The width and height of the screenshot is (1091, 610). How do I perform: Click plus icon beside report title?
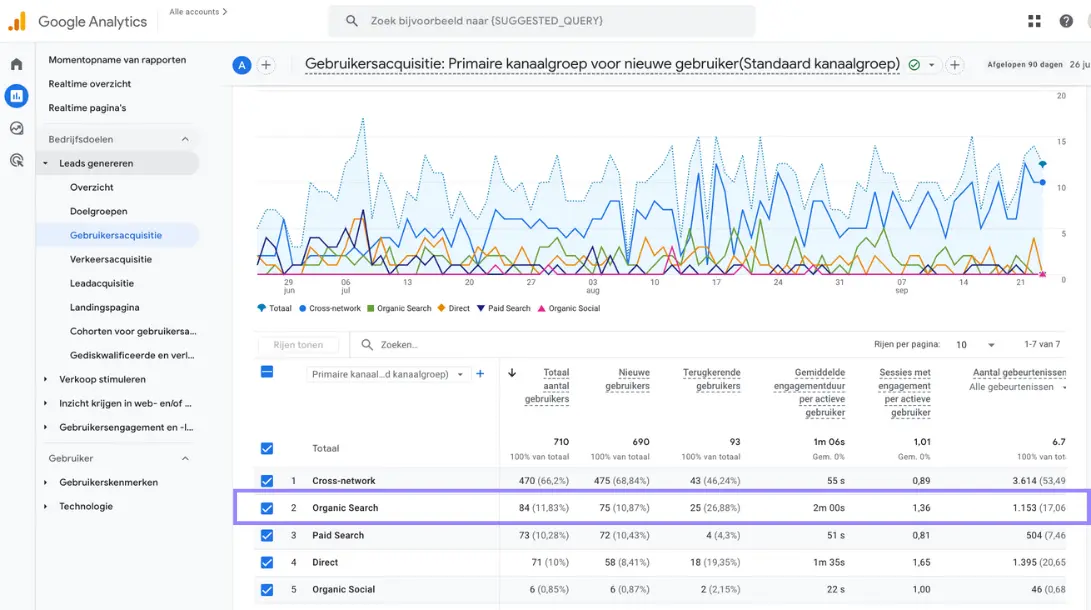[x=955, y=64]
